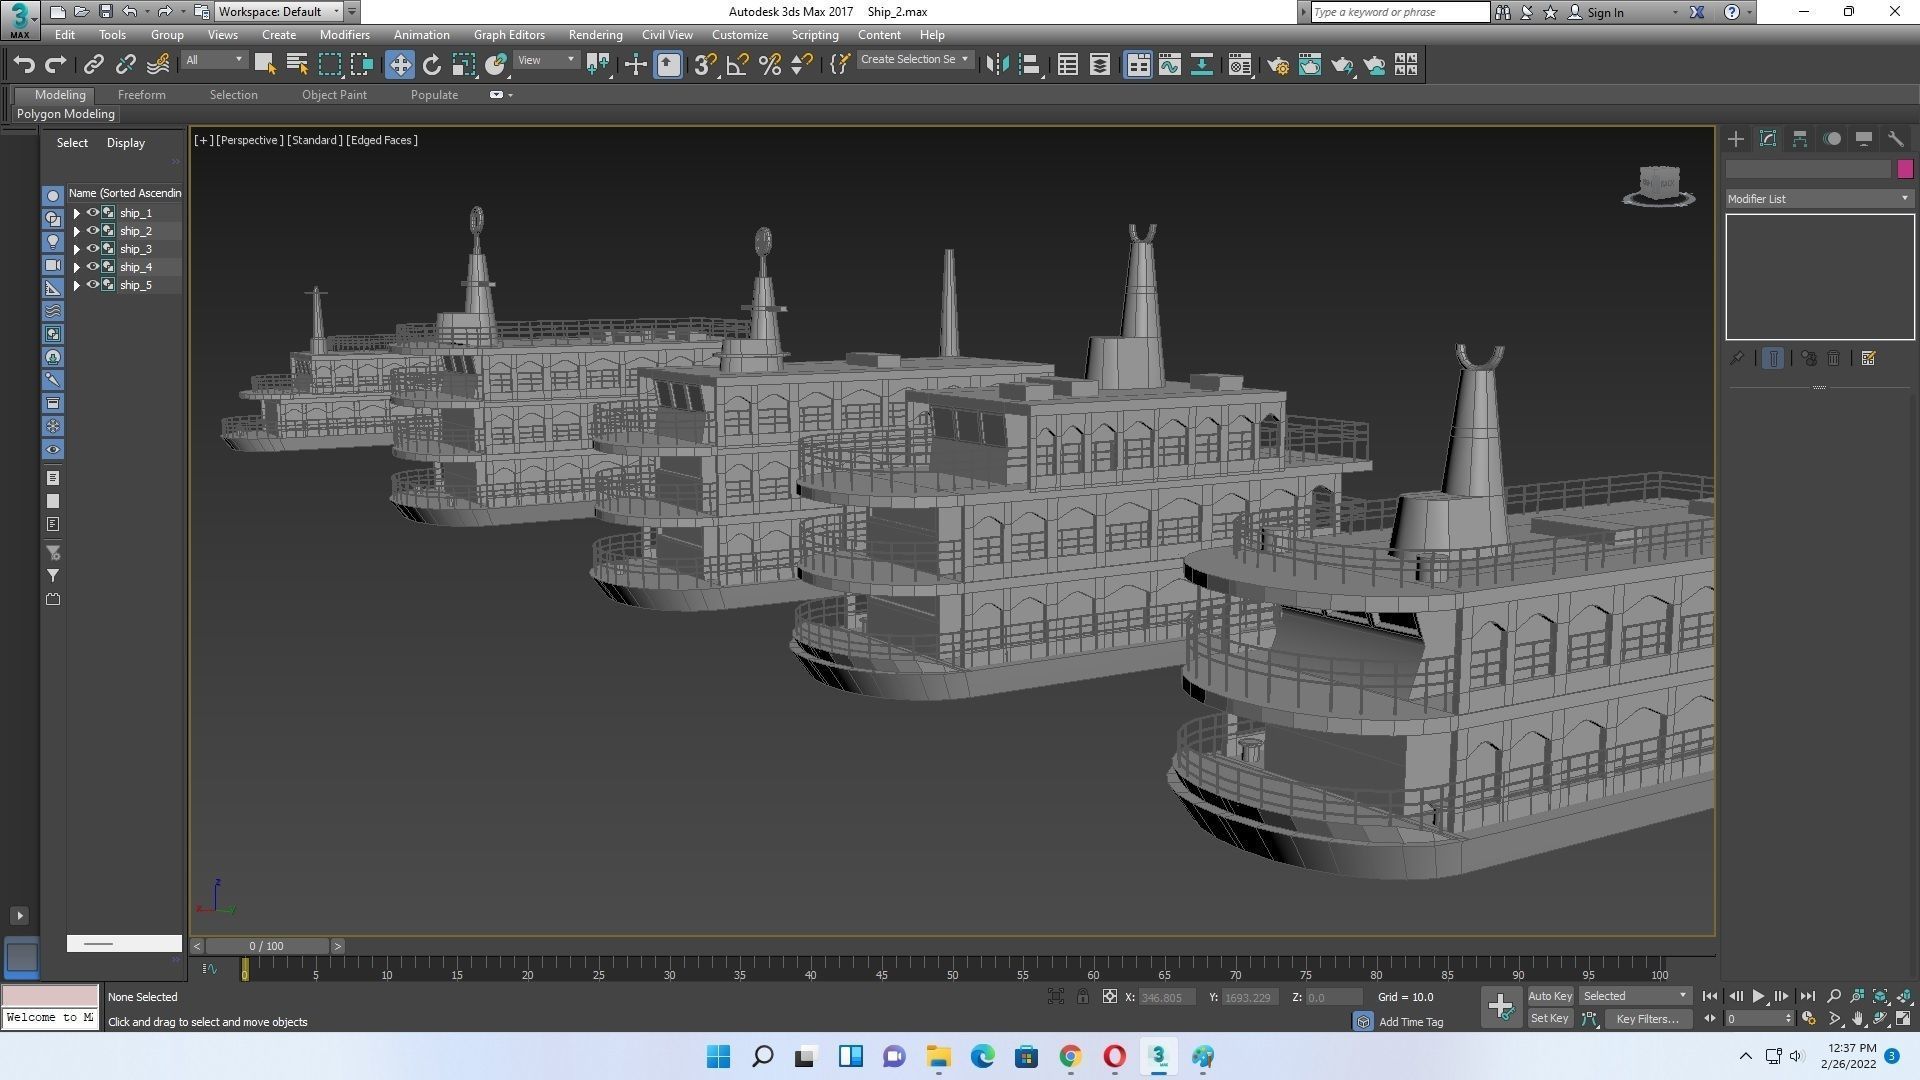Open Key Filters... dialog
1920x1080 pixels.
click(x=1647, y=1019)
